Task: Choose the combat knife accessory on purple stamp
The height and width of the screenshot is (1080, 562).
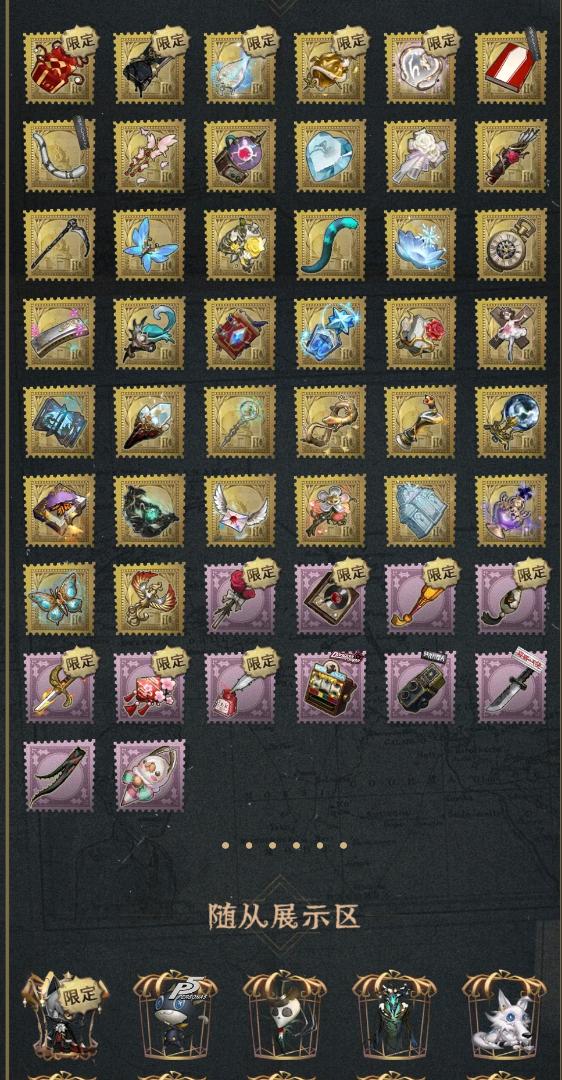Action: [x=511, y=687]
